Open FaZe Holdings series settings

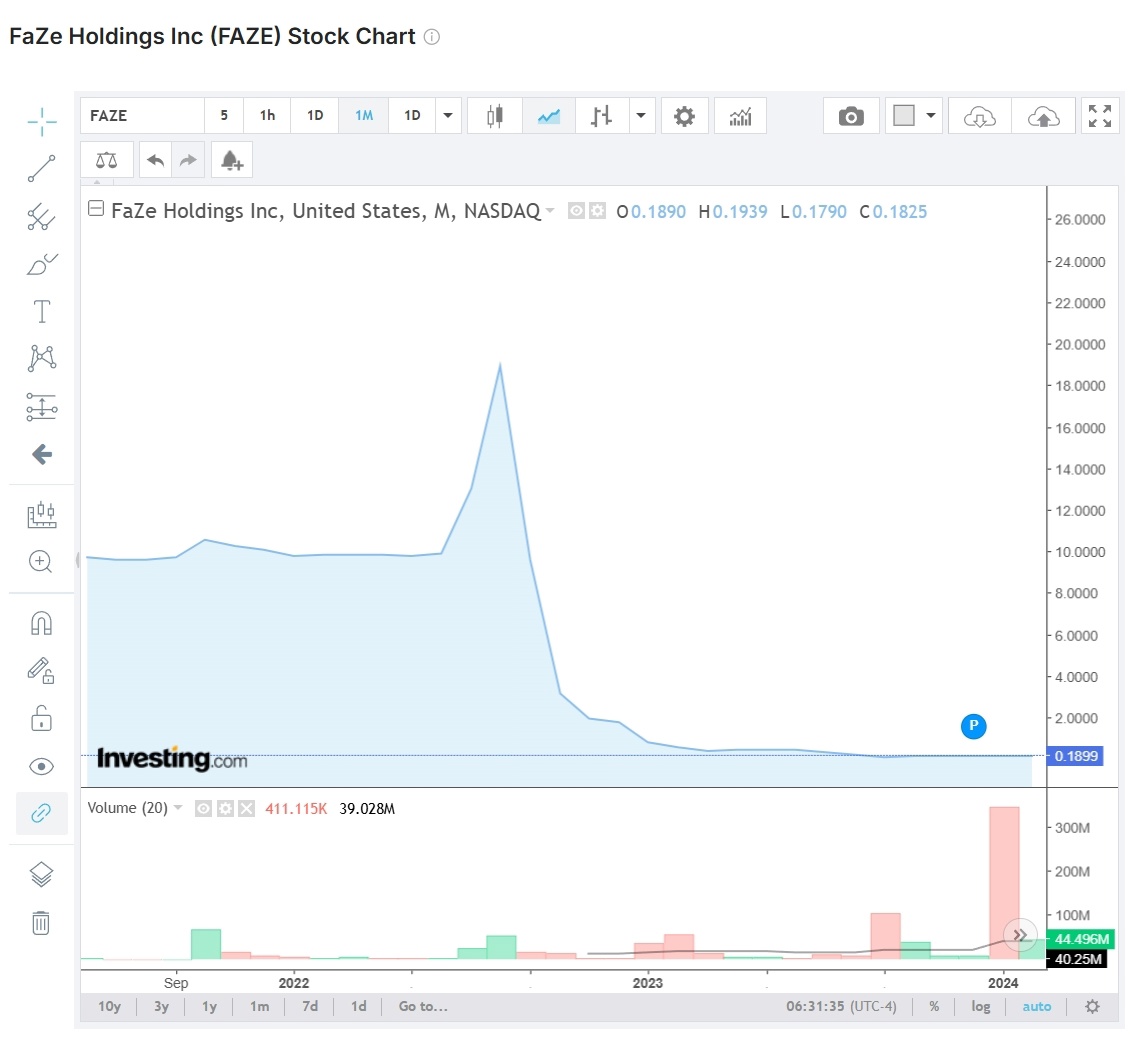click(597, 211)
